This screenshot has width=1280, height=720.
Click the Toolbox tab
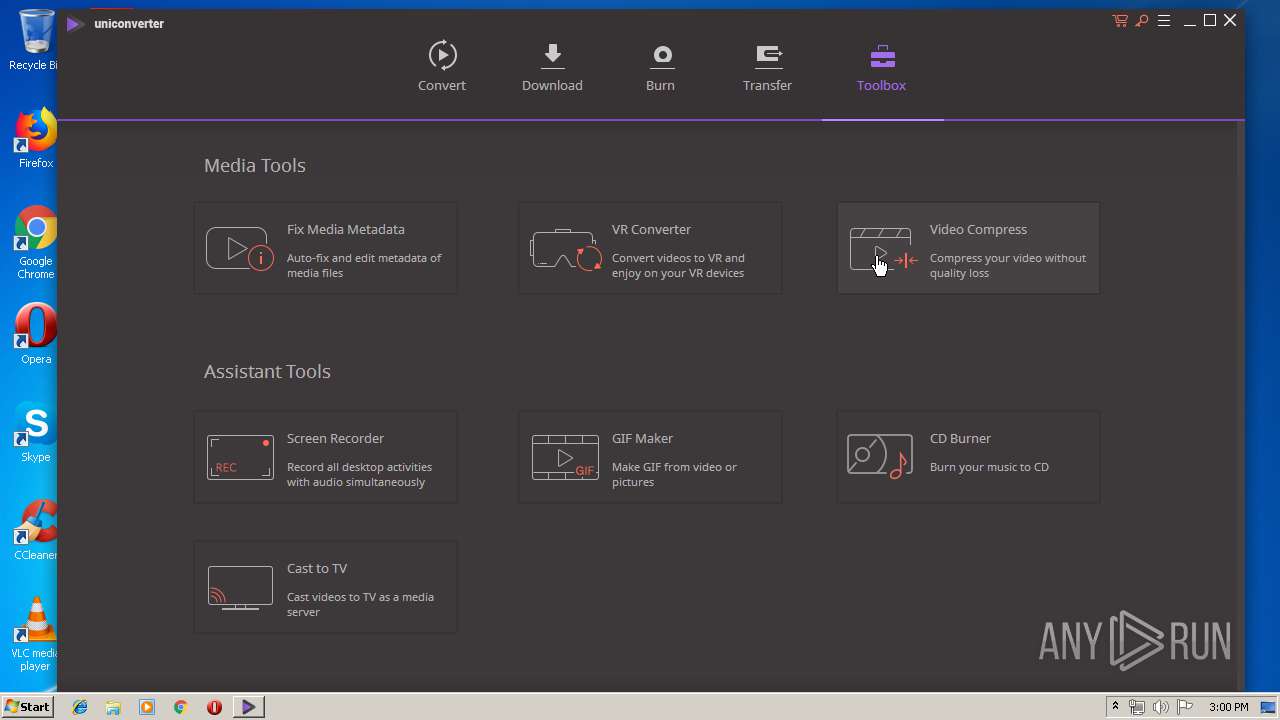881,68
